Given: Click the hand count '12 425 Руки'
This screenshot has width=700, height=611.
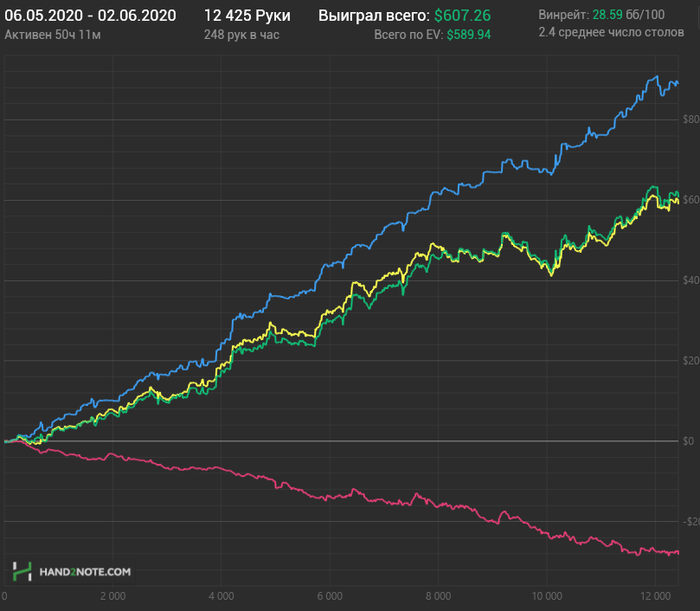Looking at the screenshot, I should [247, 16].
